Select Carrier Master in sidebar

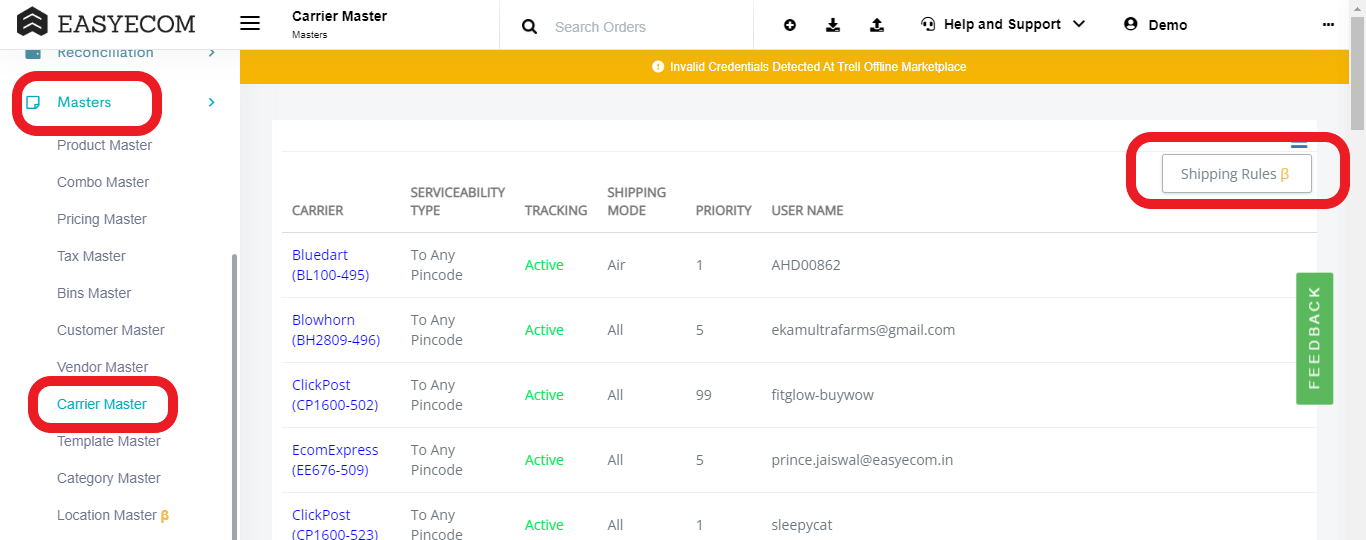pyautogui.click(x=102, y=404)
